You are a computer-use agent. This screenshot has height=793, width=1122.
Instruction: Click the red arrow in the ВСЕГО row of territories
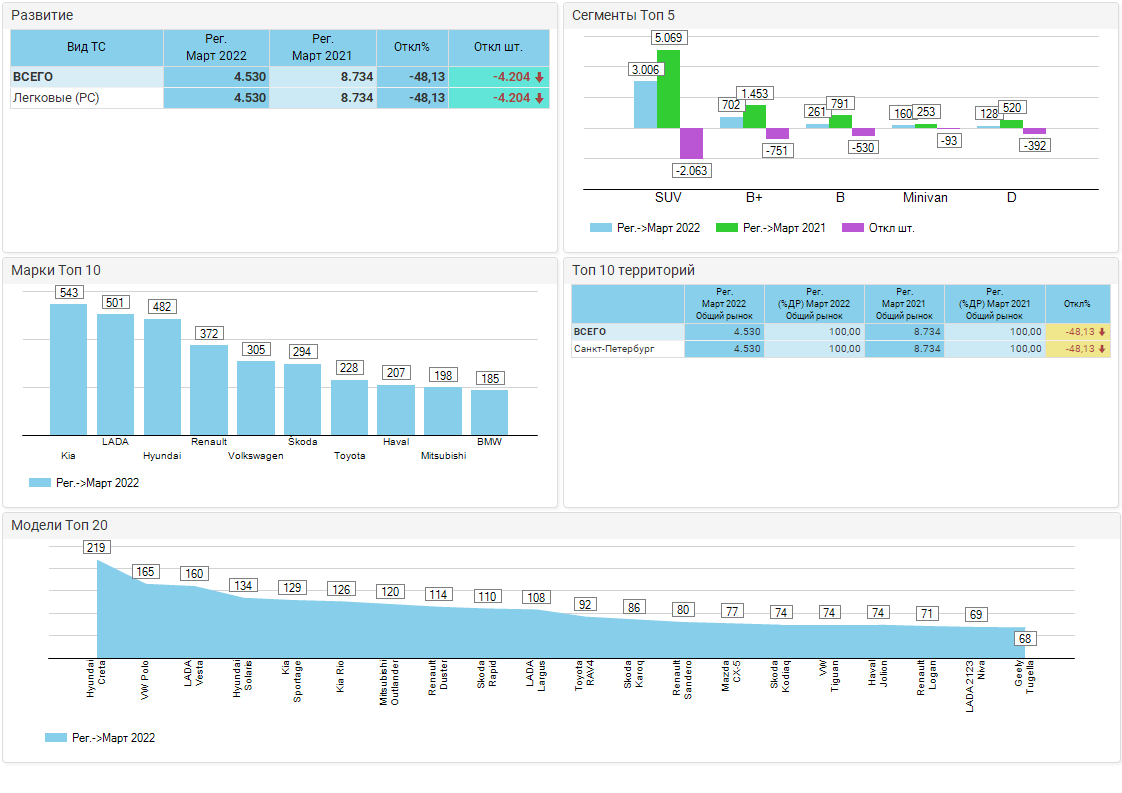click(x=1102, y=332)
